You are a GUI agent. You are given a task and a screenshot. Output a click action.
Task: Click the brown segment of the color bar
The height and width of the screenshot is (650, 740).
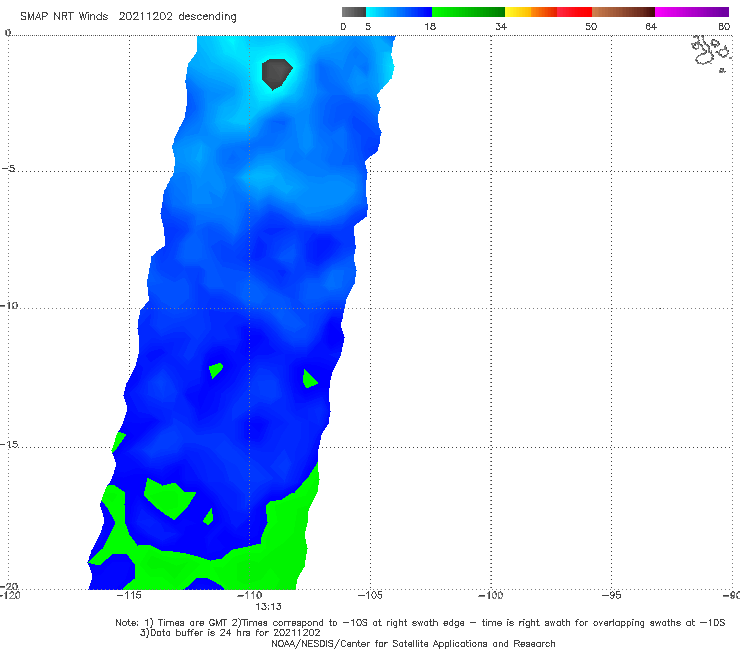coord(623,12)
